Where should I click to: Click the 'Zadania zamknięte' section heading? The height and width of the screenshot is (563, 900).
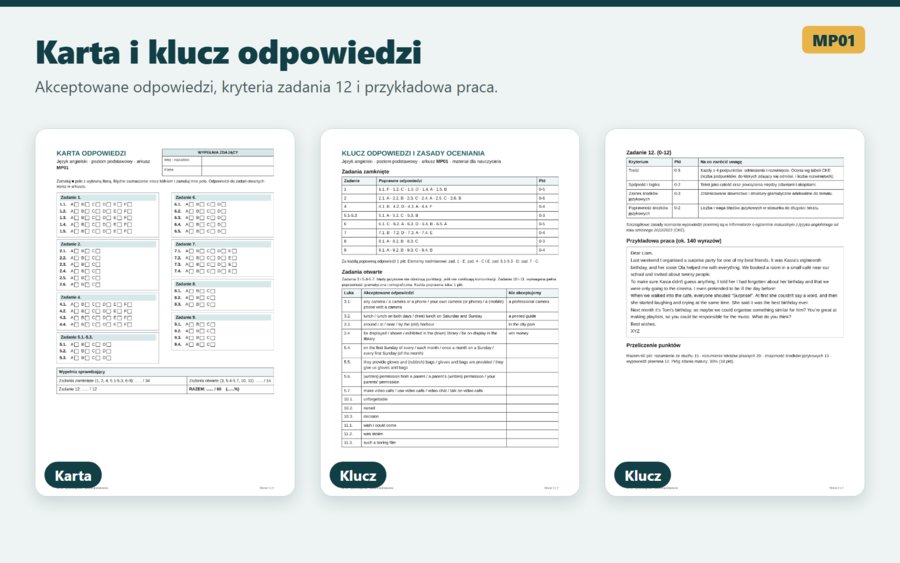click(x=366, y=172)
